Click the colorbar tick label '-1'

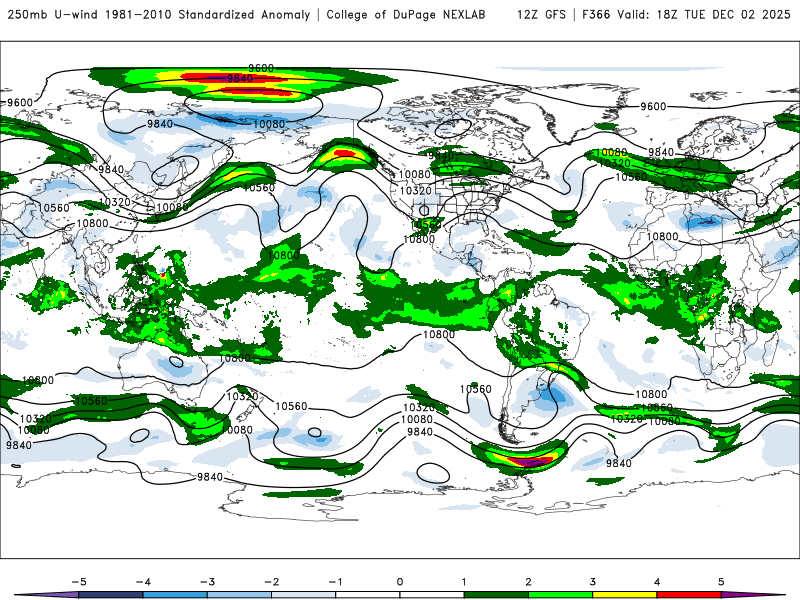tap(335, 582)
